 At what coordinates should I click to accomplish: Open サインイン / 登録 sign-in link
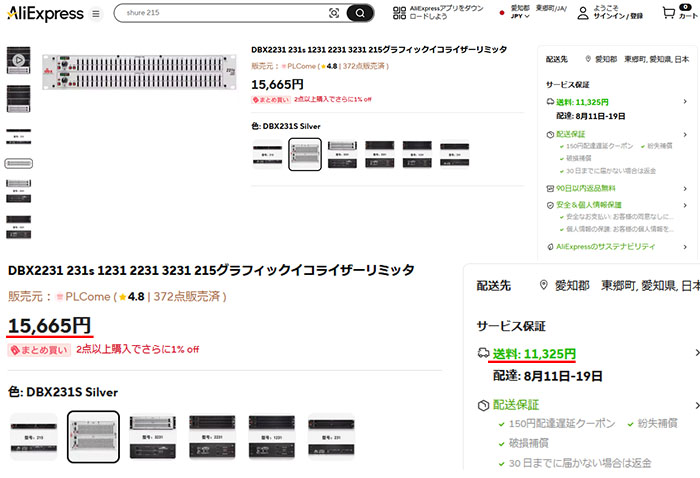pyautogui.click(x=618, y=16)
